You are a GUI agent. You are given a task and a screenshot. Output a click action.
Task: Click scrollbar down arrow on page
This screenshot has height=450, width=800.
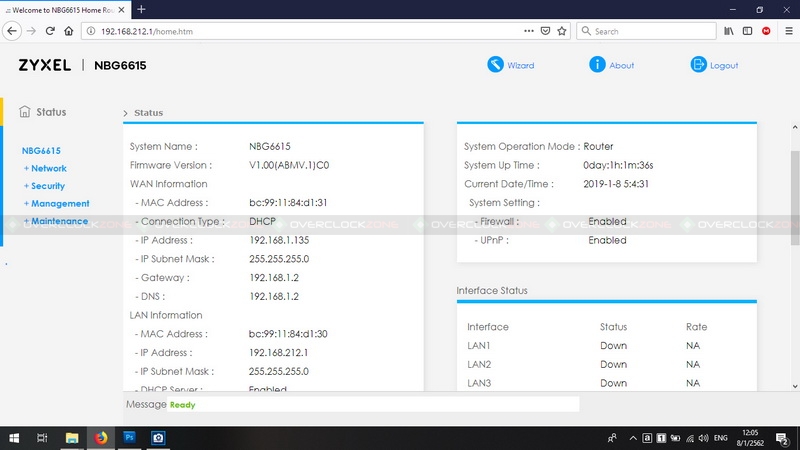(795, 386)
